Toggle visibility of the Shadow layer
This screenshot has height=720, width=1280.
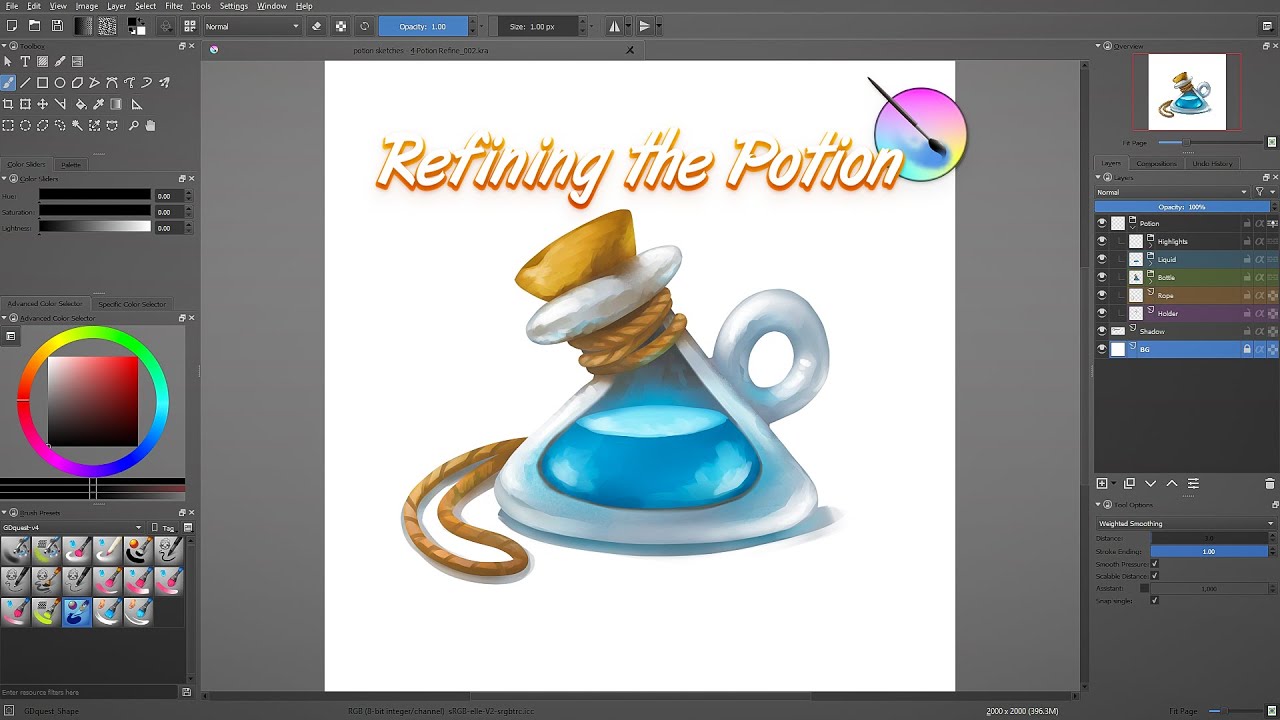pyautogui.click(x=1102, y=331)
